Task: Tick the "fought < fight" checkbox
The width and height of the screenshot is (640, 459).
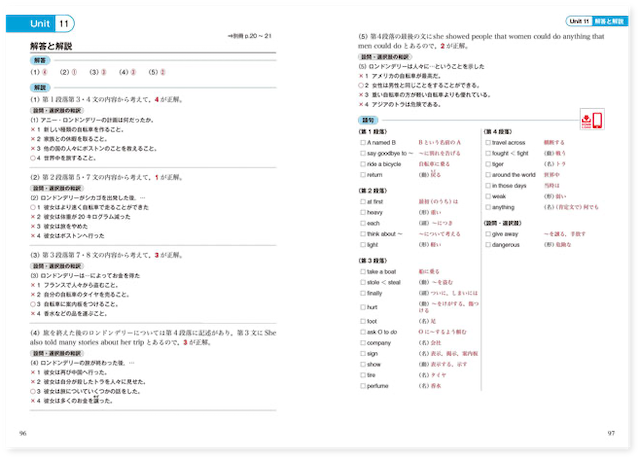Action: (x=488, y=153)
